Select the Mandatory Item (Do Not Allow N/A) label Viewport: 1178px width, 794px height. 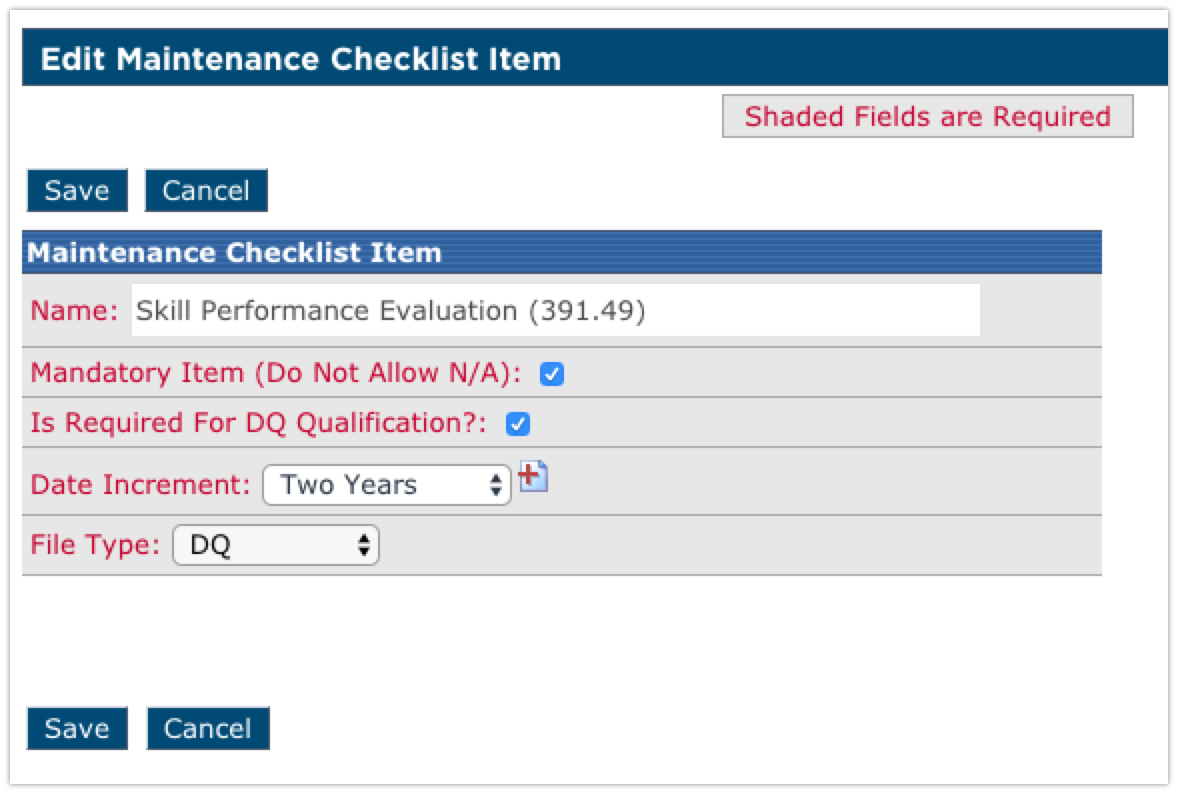click(276, 373)
